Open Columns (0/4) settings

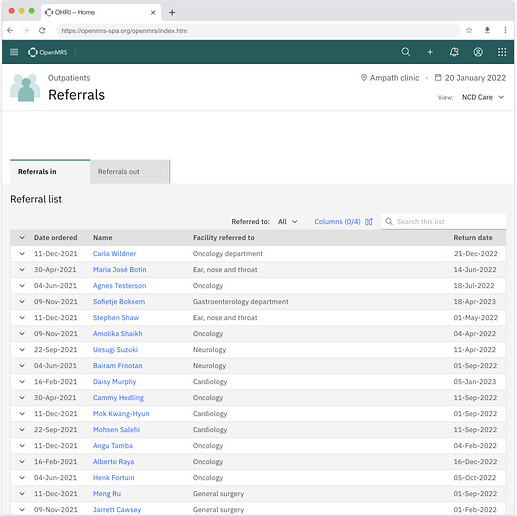click(x=343, y=222)
